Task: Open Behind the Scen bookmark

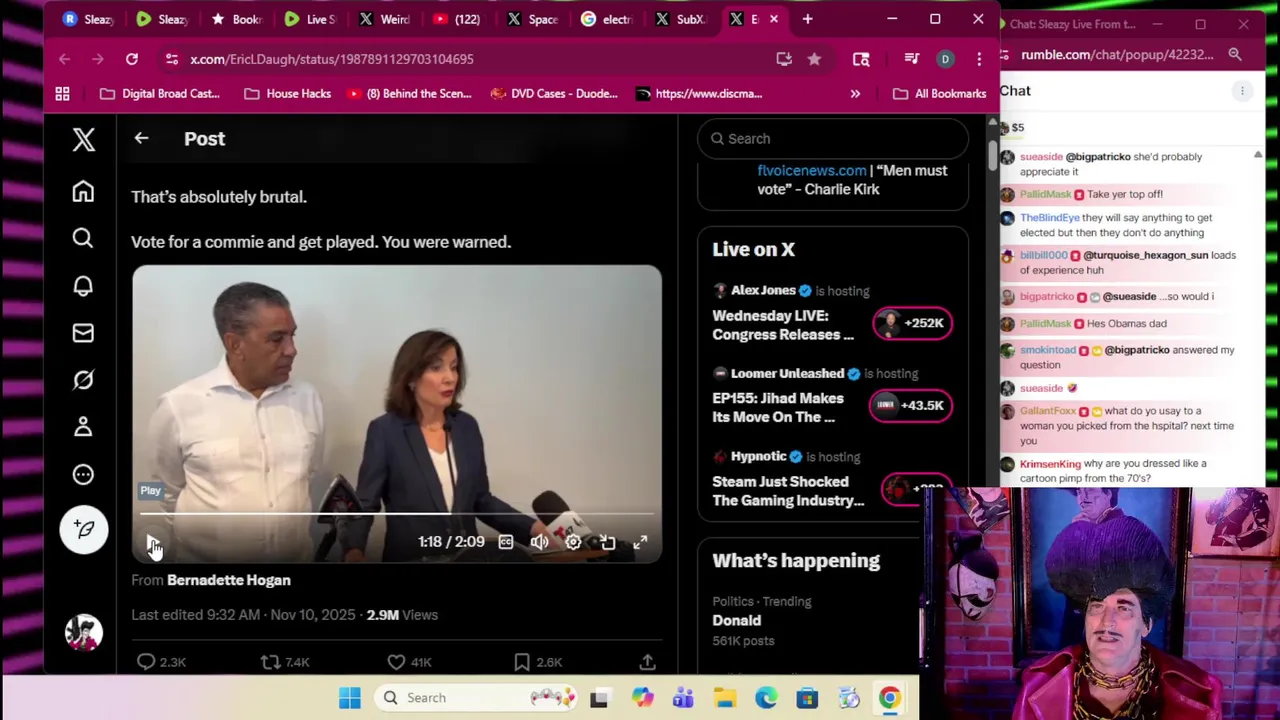Action: pos(409,94)
